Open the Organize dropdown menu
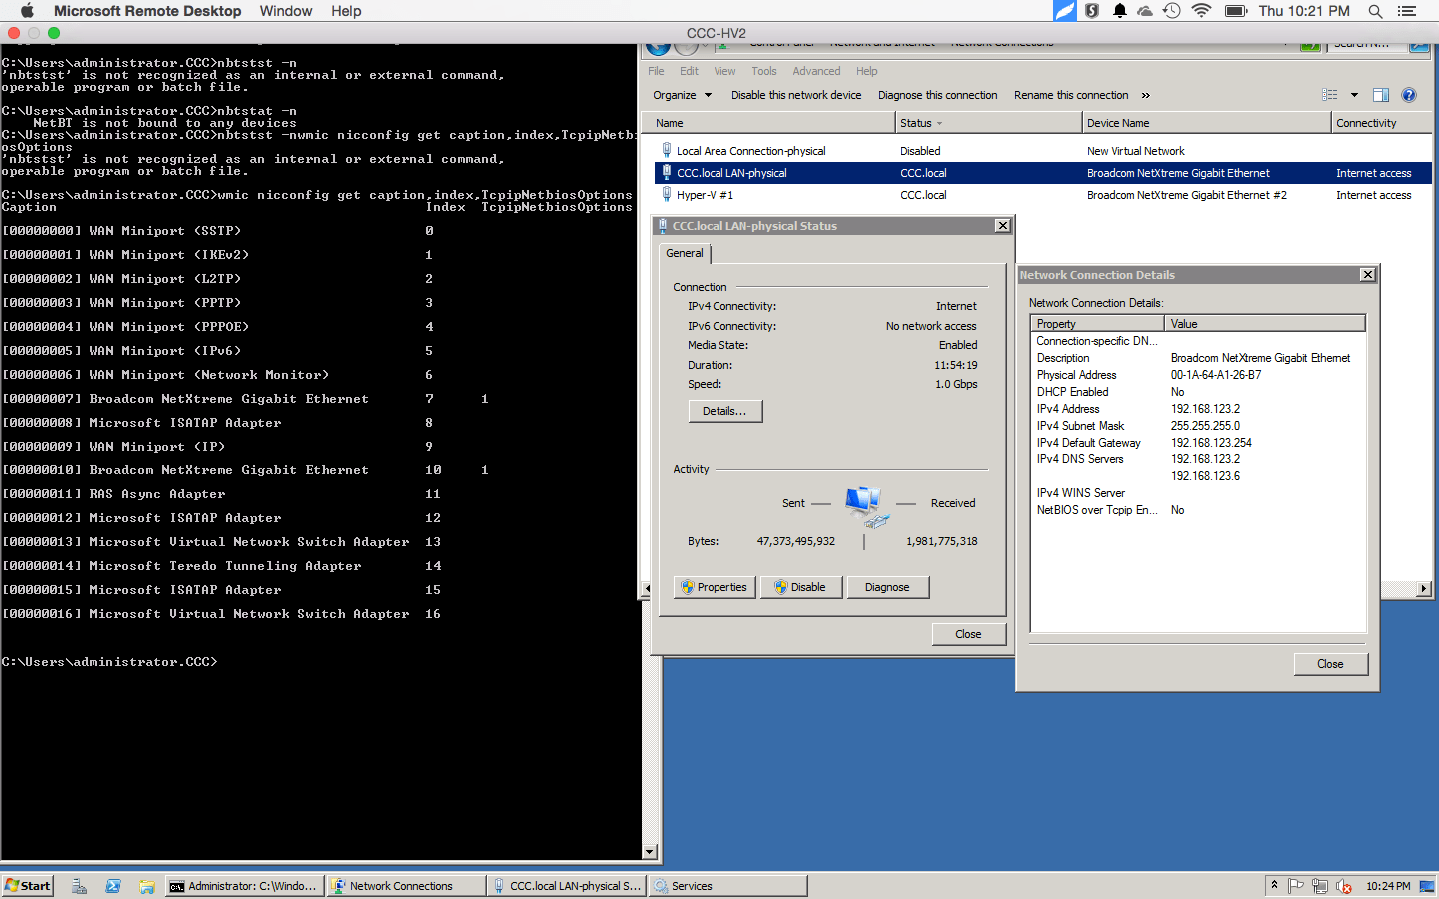Screen dimensions: 1439x899 tap(683, 95)
